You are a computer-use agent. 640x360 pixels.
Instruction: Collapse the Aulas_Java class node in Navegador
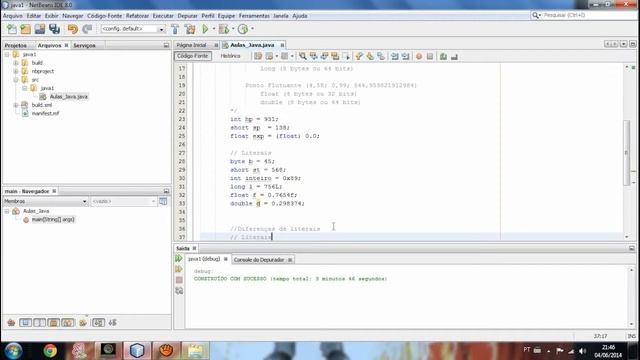(x=7, y=211)
